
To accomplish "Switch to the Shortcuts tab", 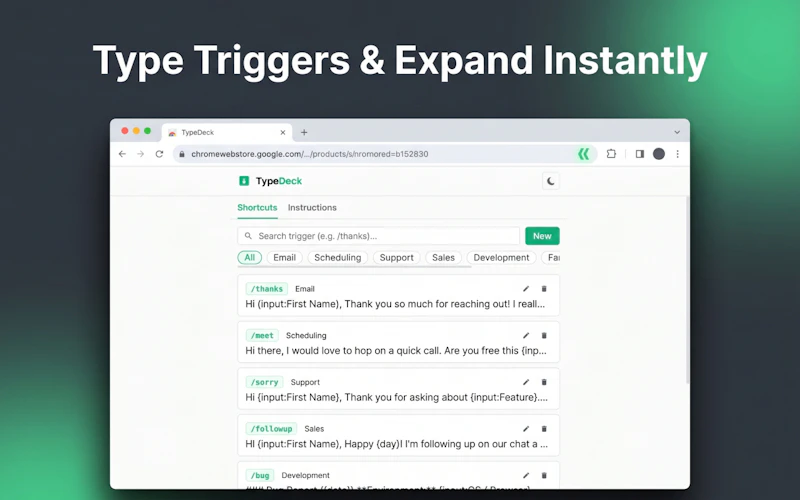I will (257, 208).
